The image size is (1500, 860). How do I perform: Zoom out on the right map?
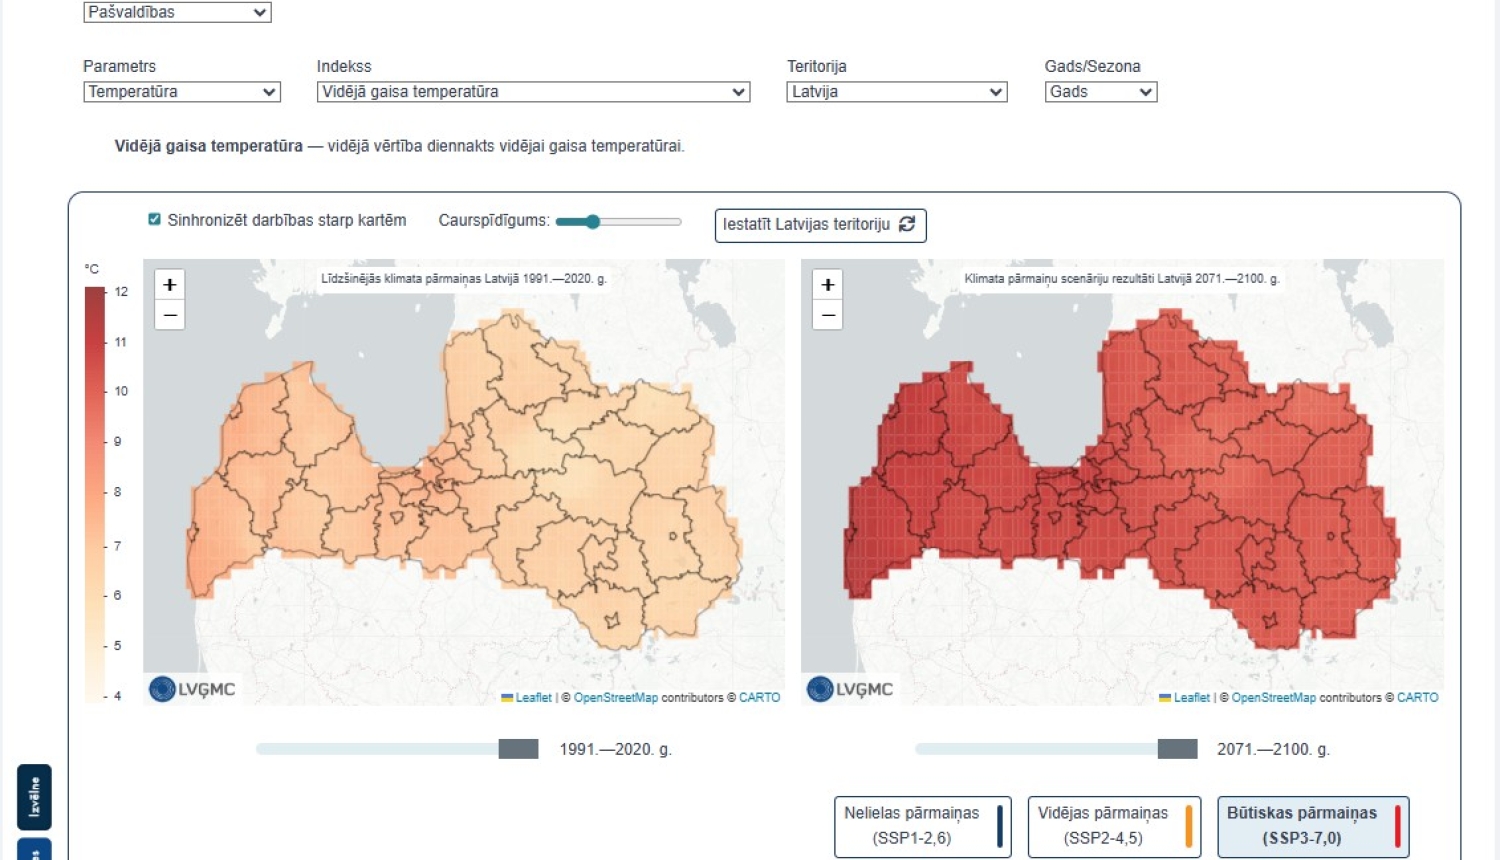tap(828, 315)
